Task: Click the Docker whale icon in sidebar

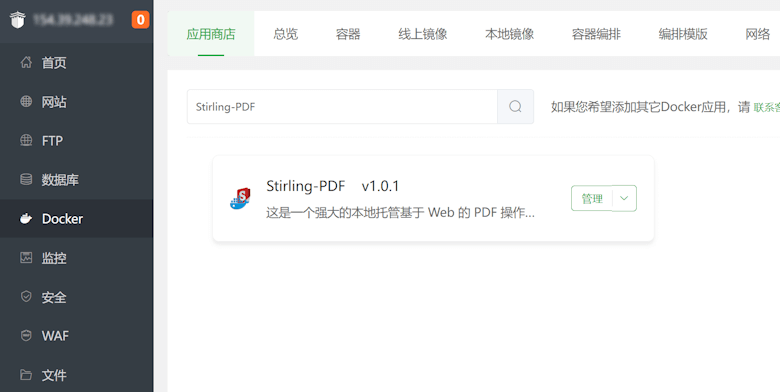Action: (26, 218)
